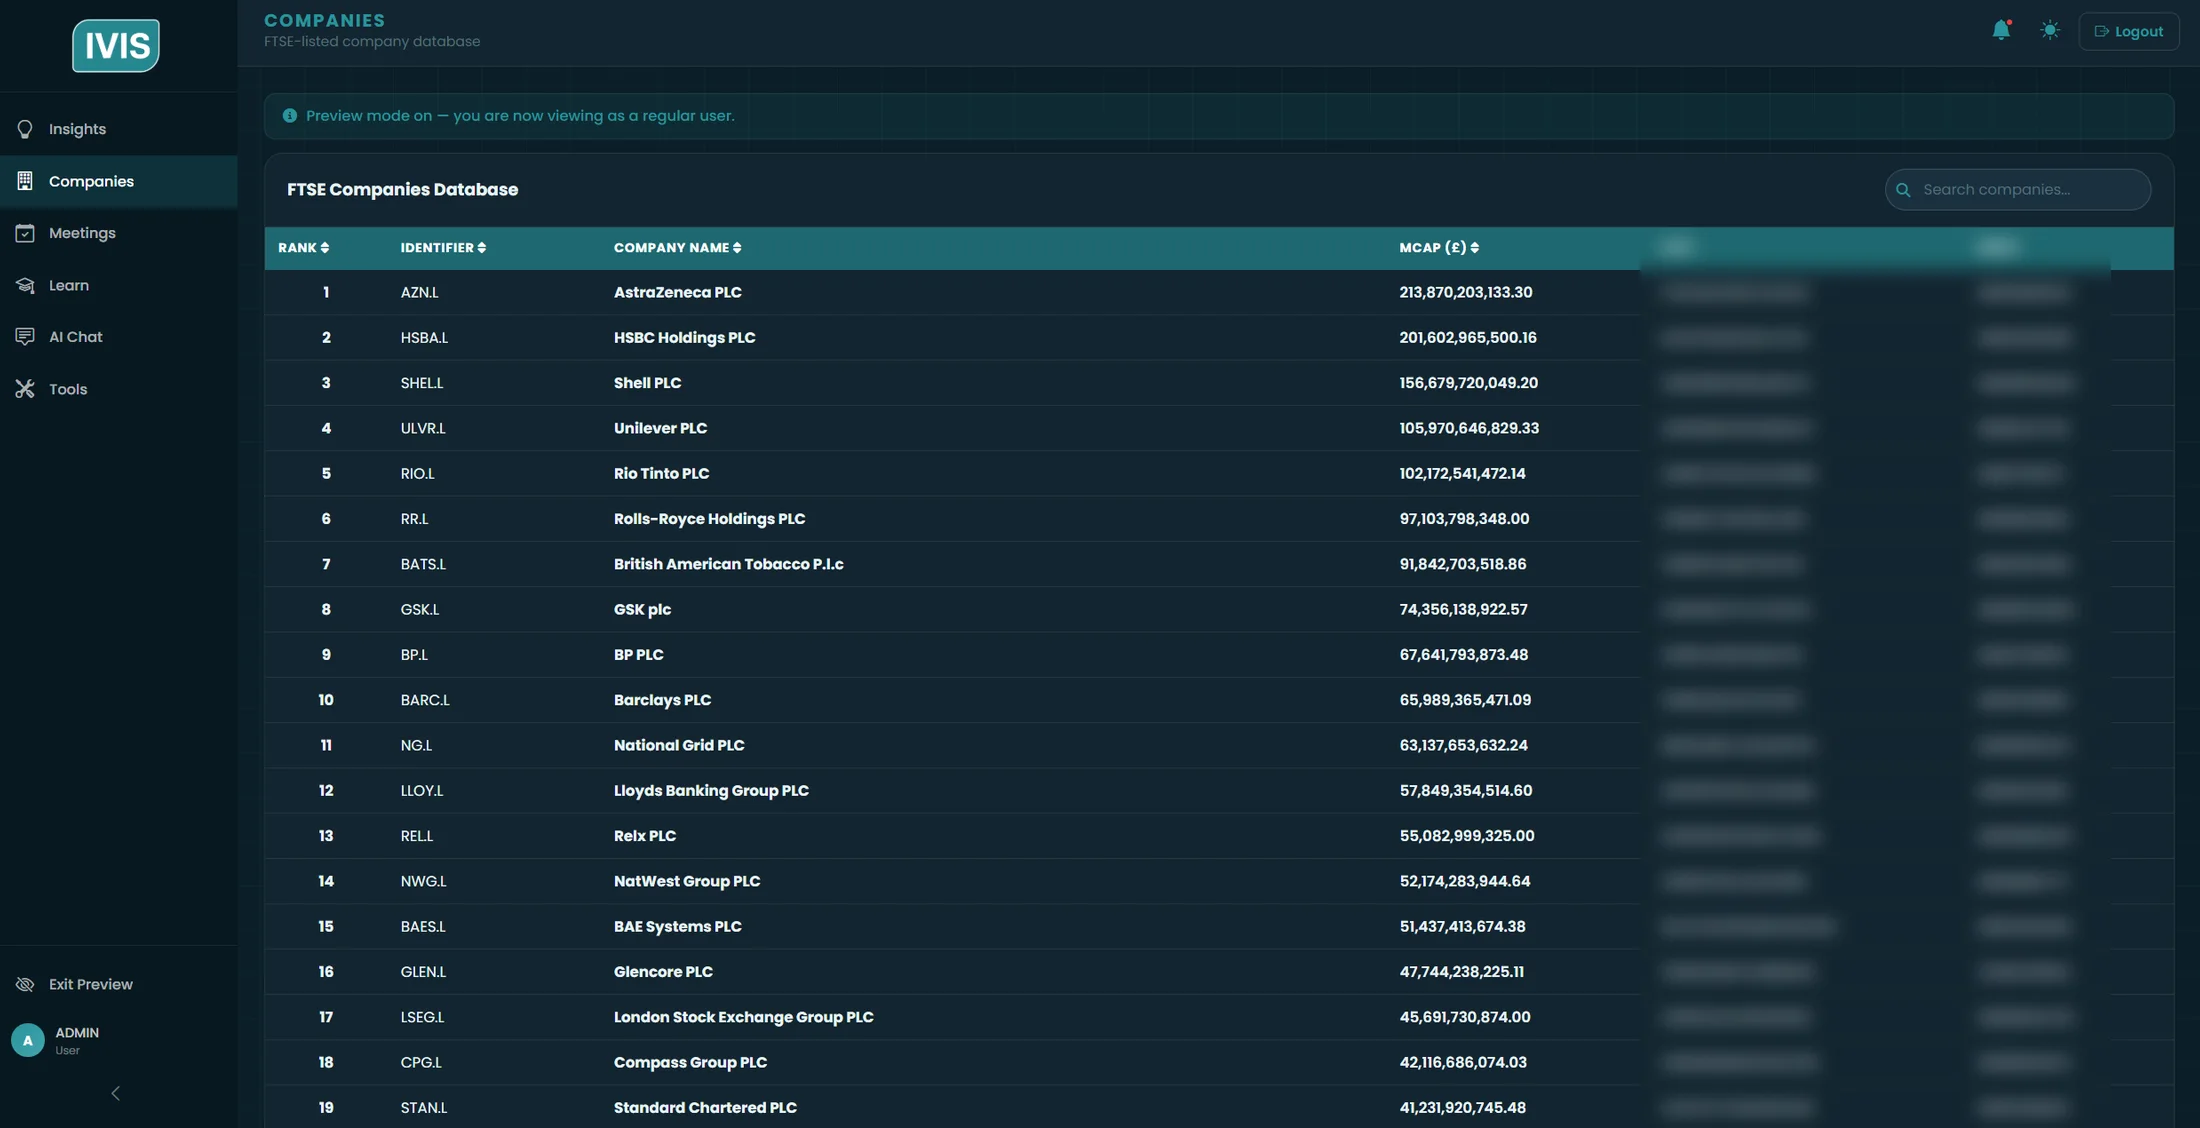Focus the Search companies field
The height and width of the screenshot is (1128, 2200).
2017,189
